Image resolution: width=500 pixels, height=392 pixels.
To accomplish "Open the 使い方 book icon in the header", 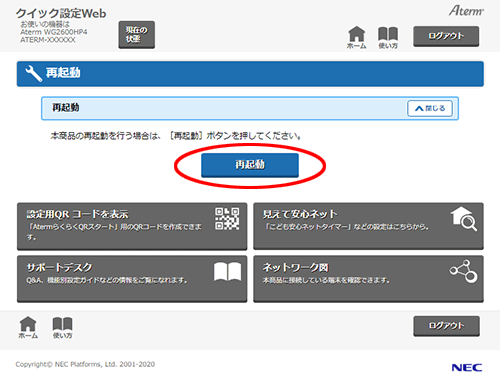I will click(388, 37).
